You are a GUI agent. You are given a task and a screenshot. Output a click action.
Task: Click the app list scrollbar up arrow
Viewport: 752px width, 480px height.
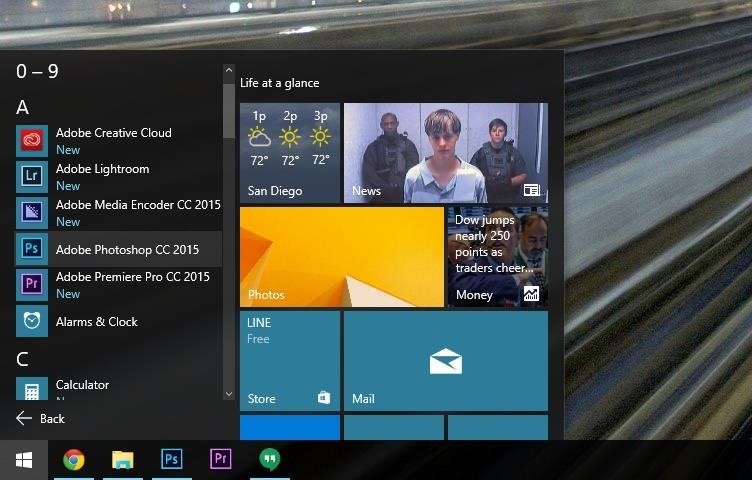tap(229, 70)
